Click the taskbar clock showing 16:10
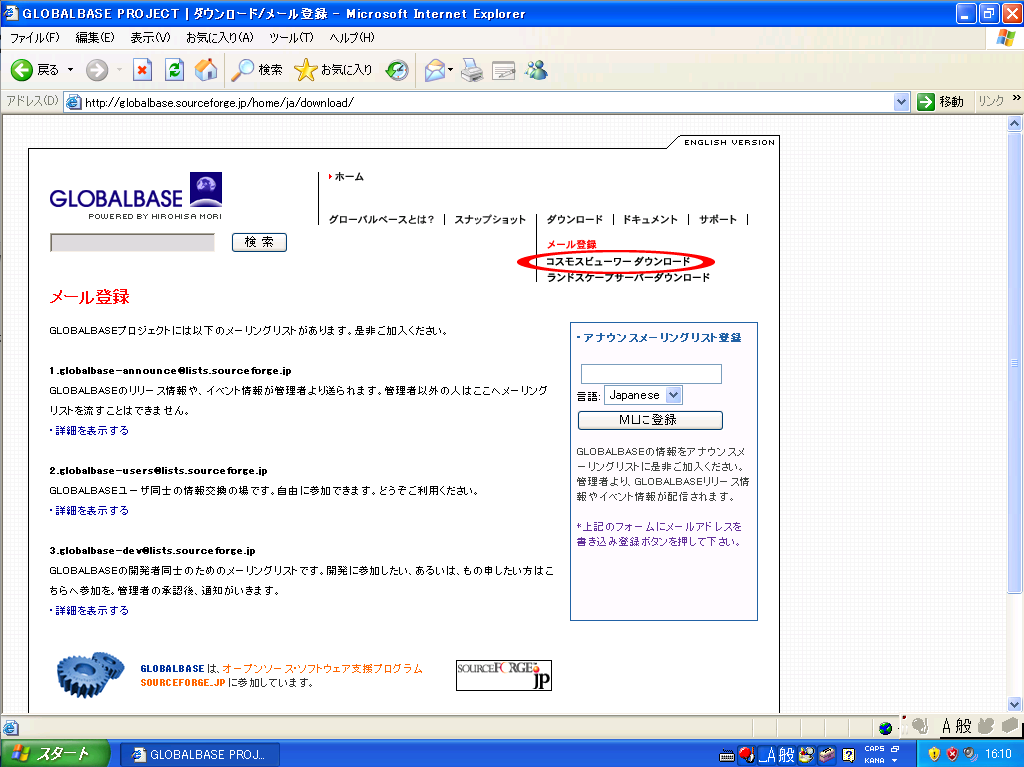Image resolution: width=1024 pixels, height=767 pixels. pos(999,754)
